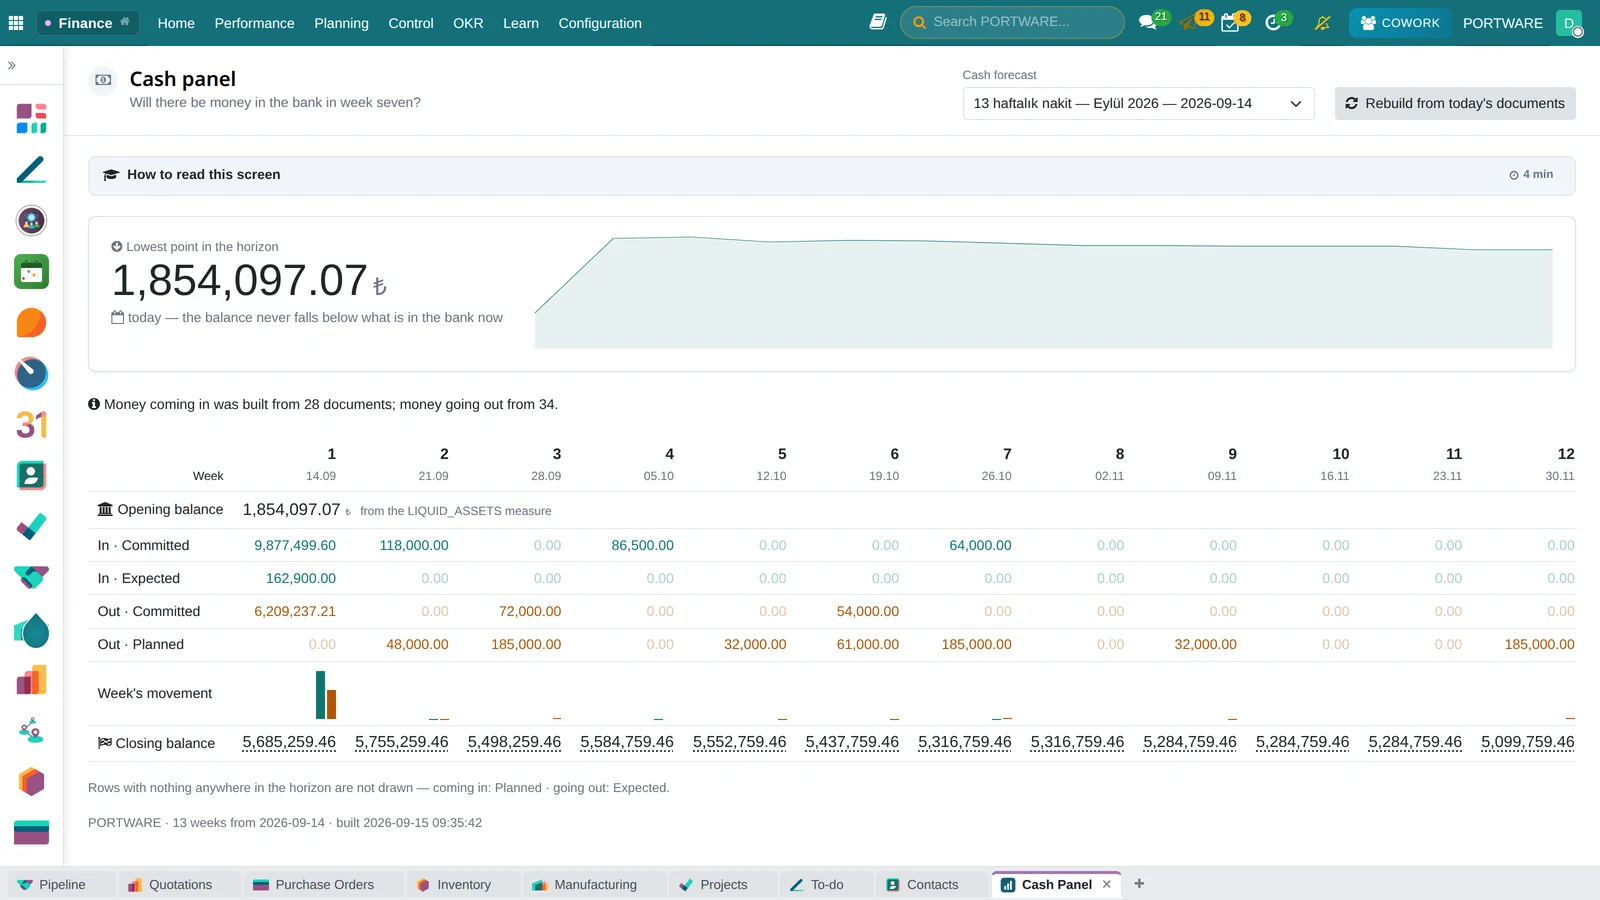The image size is (1600, 900).
Task: Open the messages chat icon with badge 21
Action: click(1148, 22)
